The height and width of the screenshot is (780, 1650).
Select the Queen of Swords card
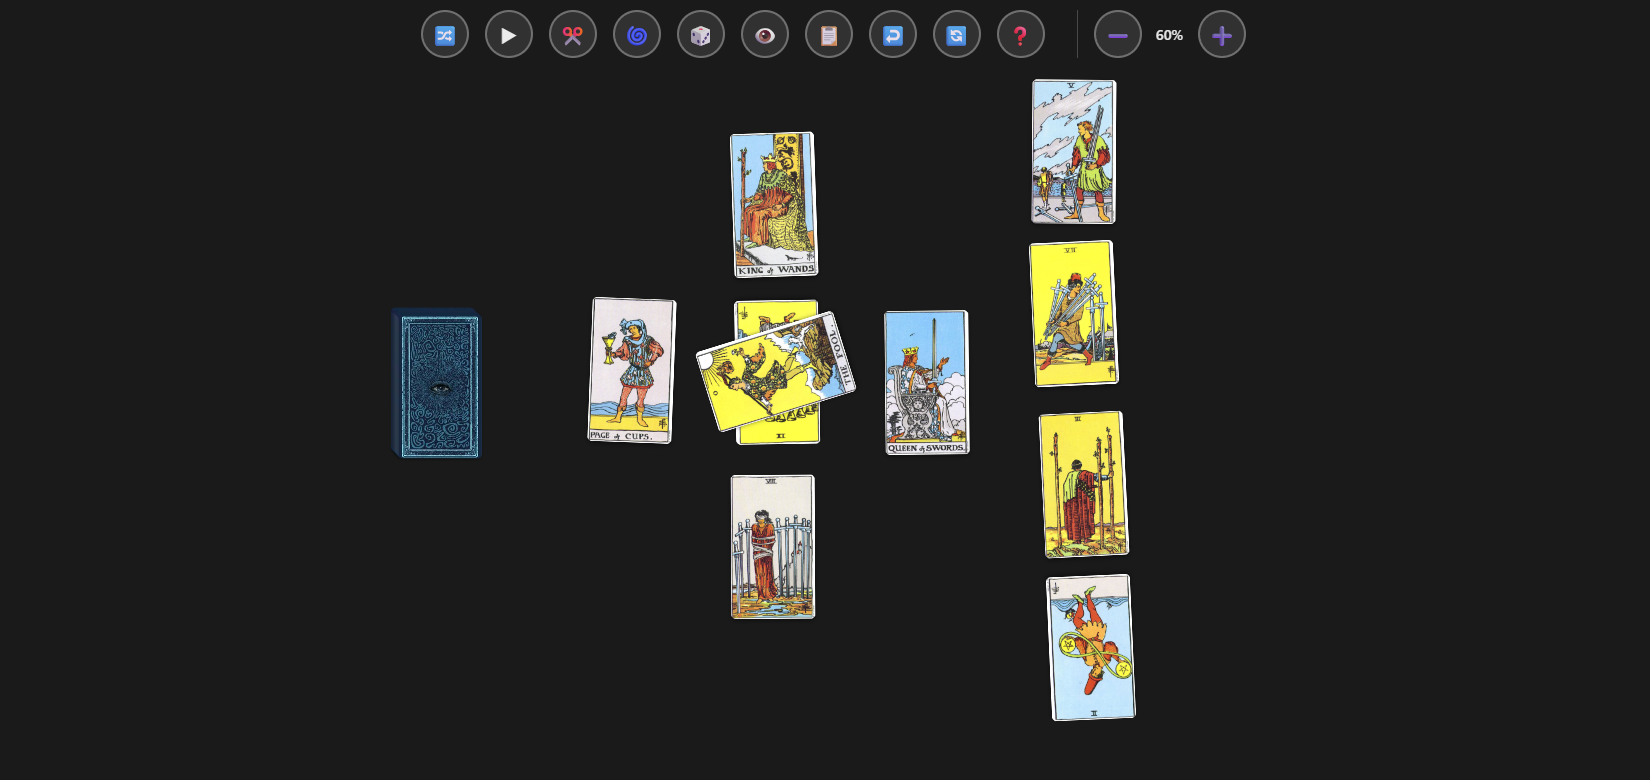tap(926, 382)
